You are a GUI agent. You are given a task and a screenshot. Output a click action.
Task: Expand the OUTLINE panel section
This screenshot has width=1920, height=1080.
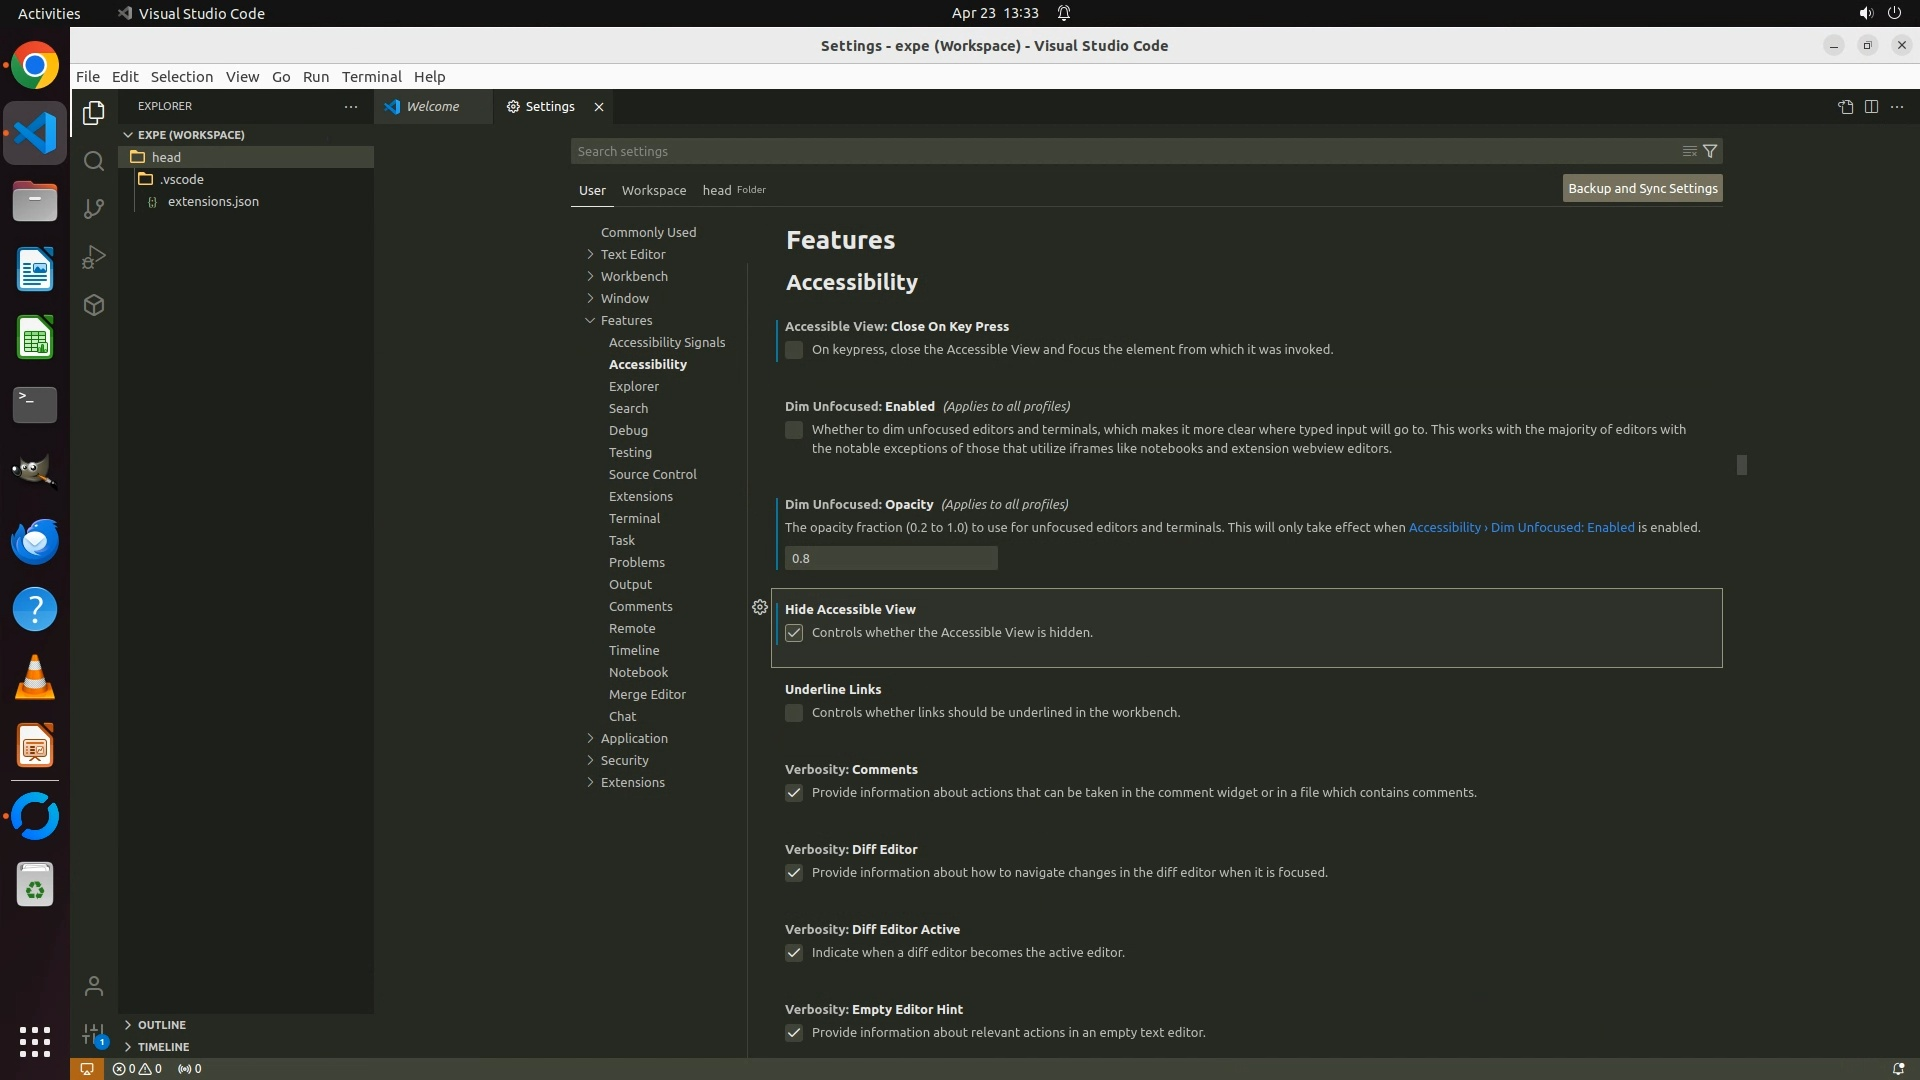click(161, 1025)
